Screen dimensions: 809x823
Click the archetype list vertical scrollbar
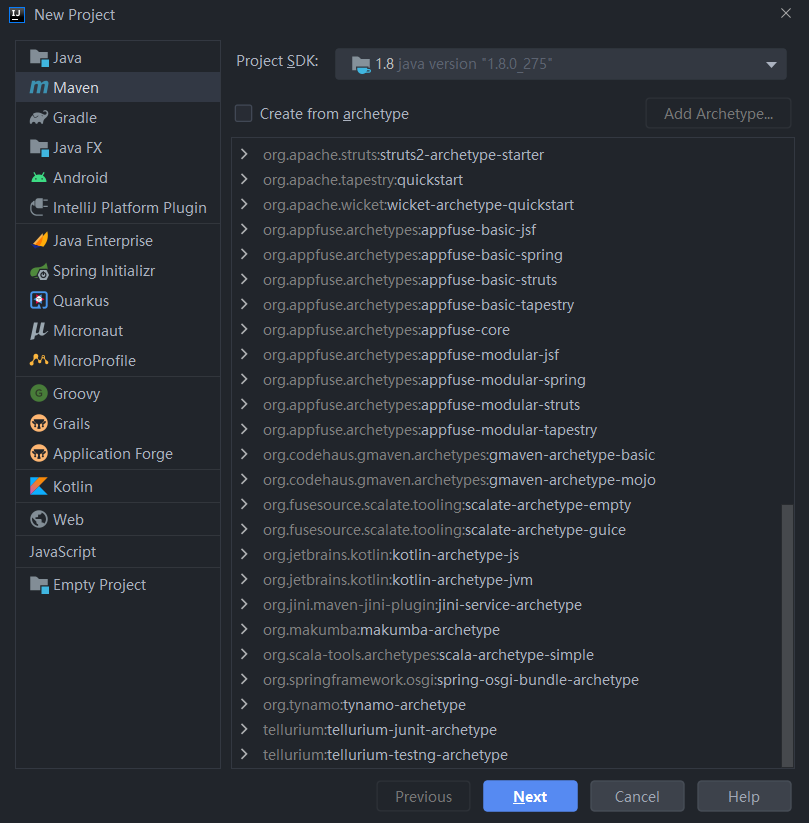coord(787,635)
